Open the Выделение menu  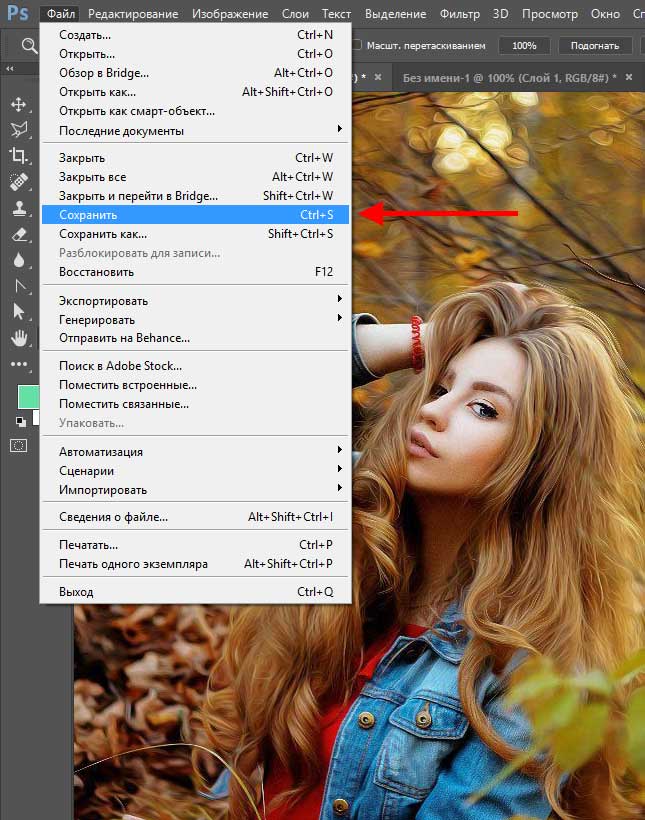(395, 14)
